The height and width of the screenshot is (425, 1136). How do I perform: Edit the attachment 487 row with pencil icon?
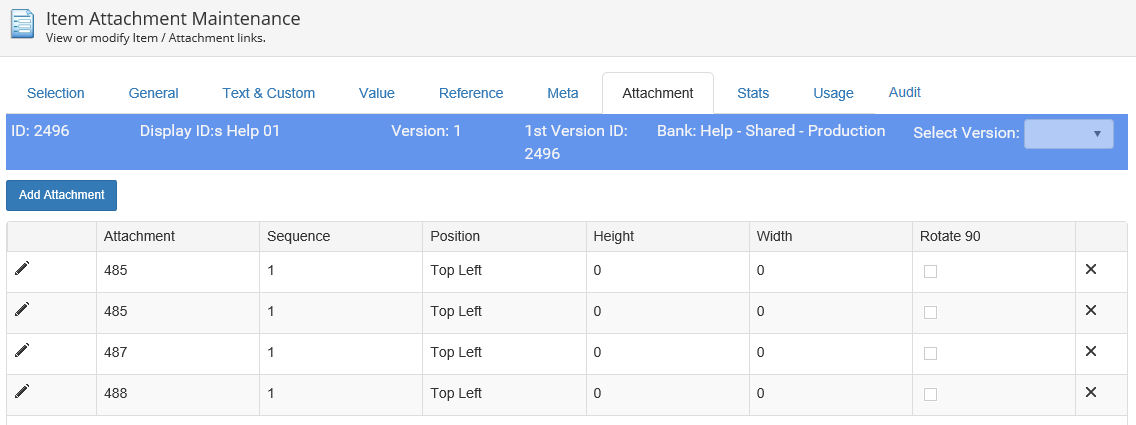point(22,351)
